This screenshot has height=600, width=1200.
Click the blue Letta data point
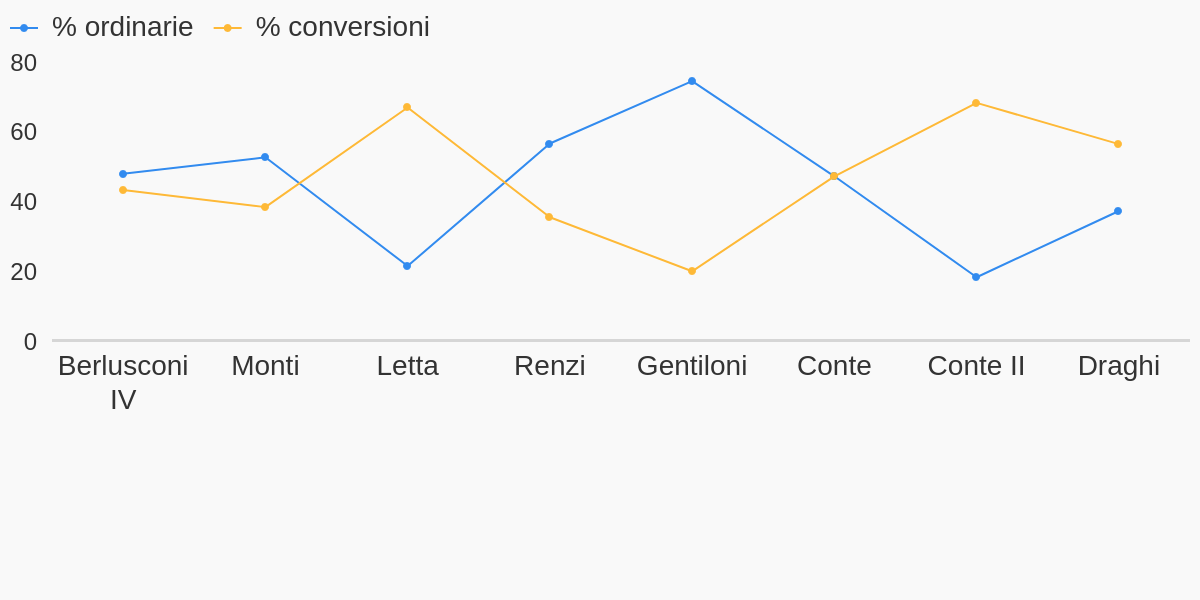(x=407, y=266)
